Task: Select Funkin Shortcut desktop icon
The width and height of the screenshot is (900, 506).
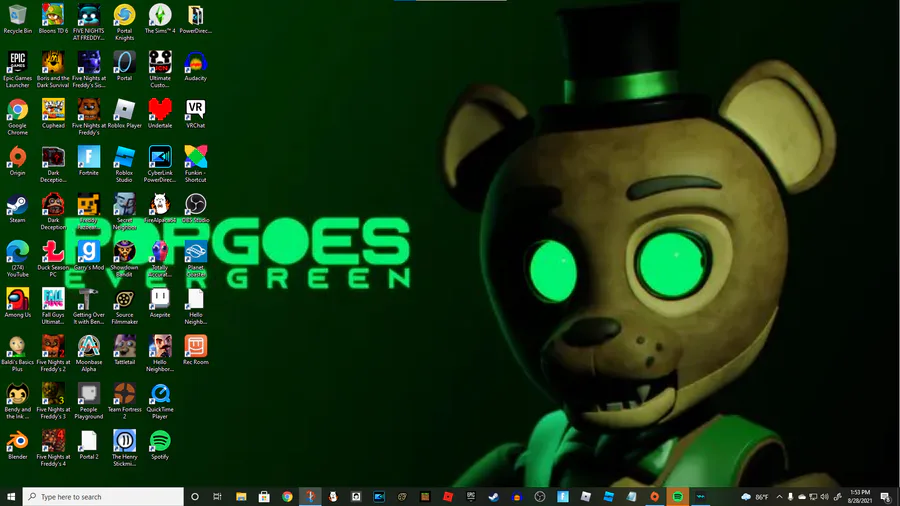Action: coord(196,165)
